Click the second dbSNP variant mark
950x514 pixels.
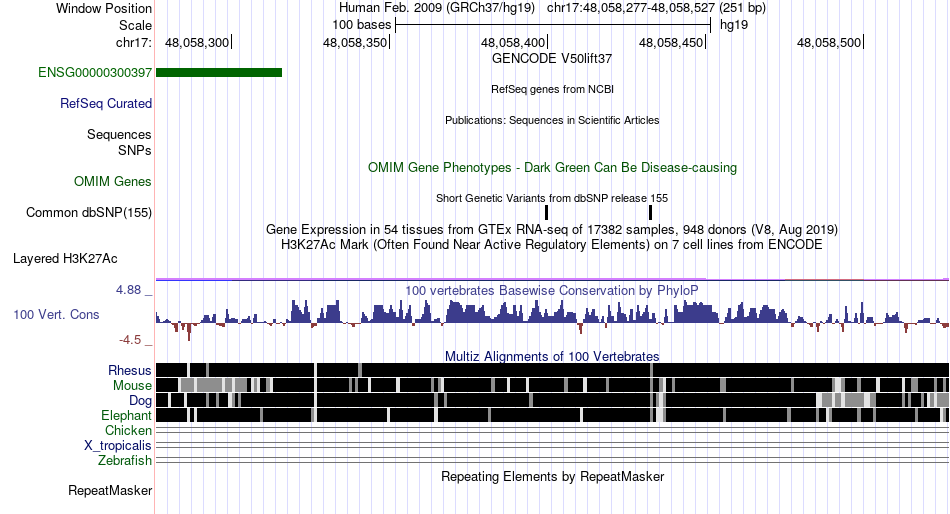point(650,213)
